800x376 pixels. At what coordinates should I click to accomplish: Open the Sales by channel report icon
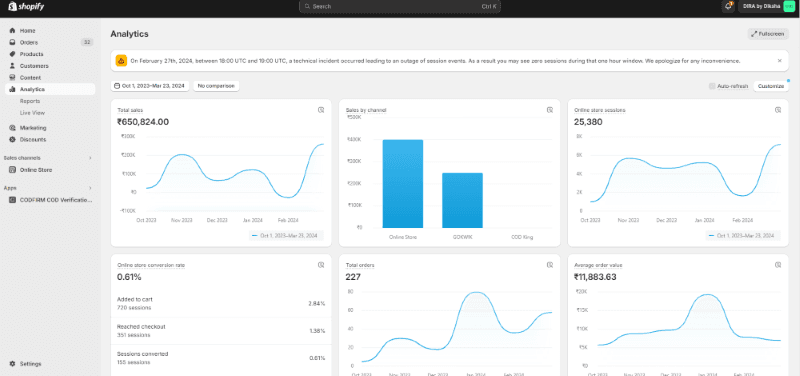(x=549, y=110)
